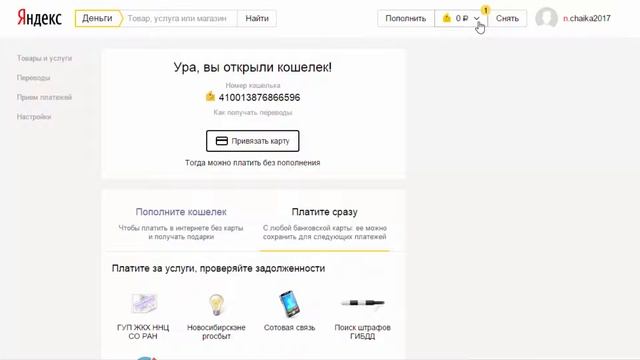Open Настройки in sidebar
Screen dimensions: 640x360
coord(34,117)
